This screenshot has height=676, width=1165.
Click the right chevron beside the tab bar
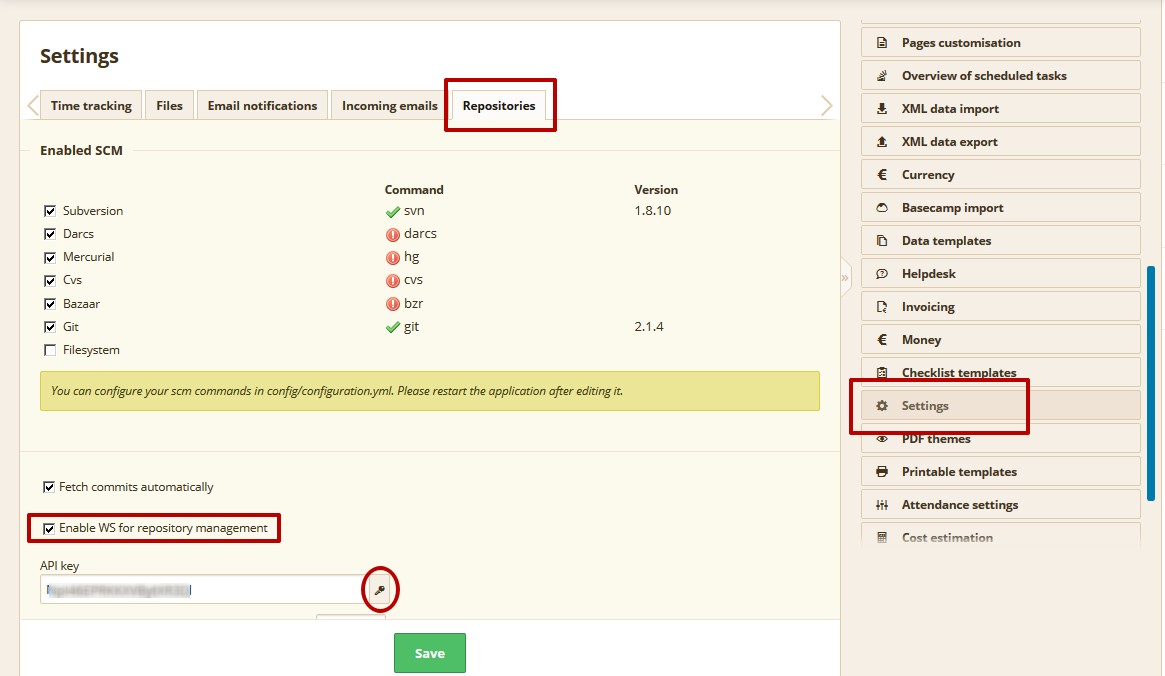827,104
